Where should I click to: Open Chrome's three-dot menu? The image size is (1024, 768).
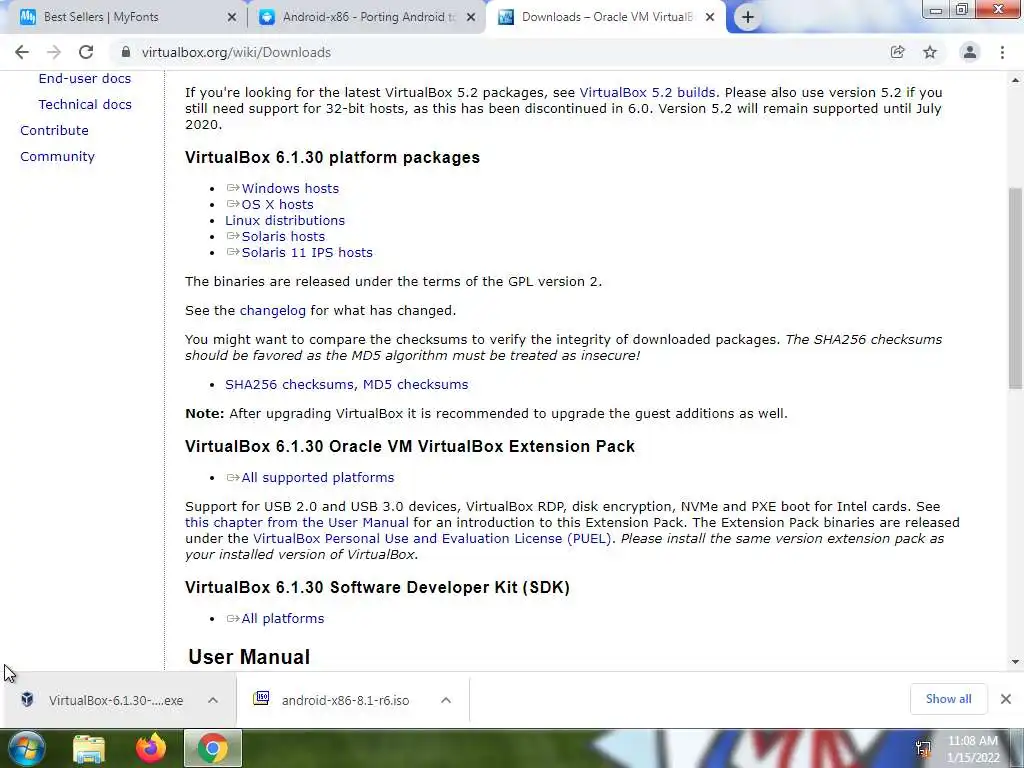coord(1002,52)
